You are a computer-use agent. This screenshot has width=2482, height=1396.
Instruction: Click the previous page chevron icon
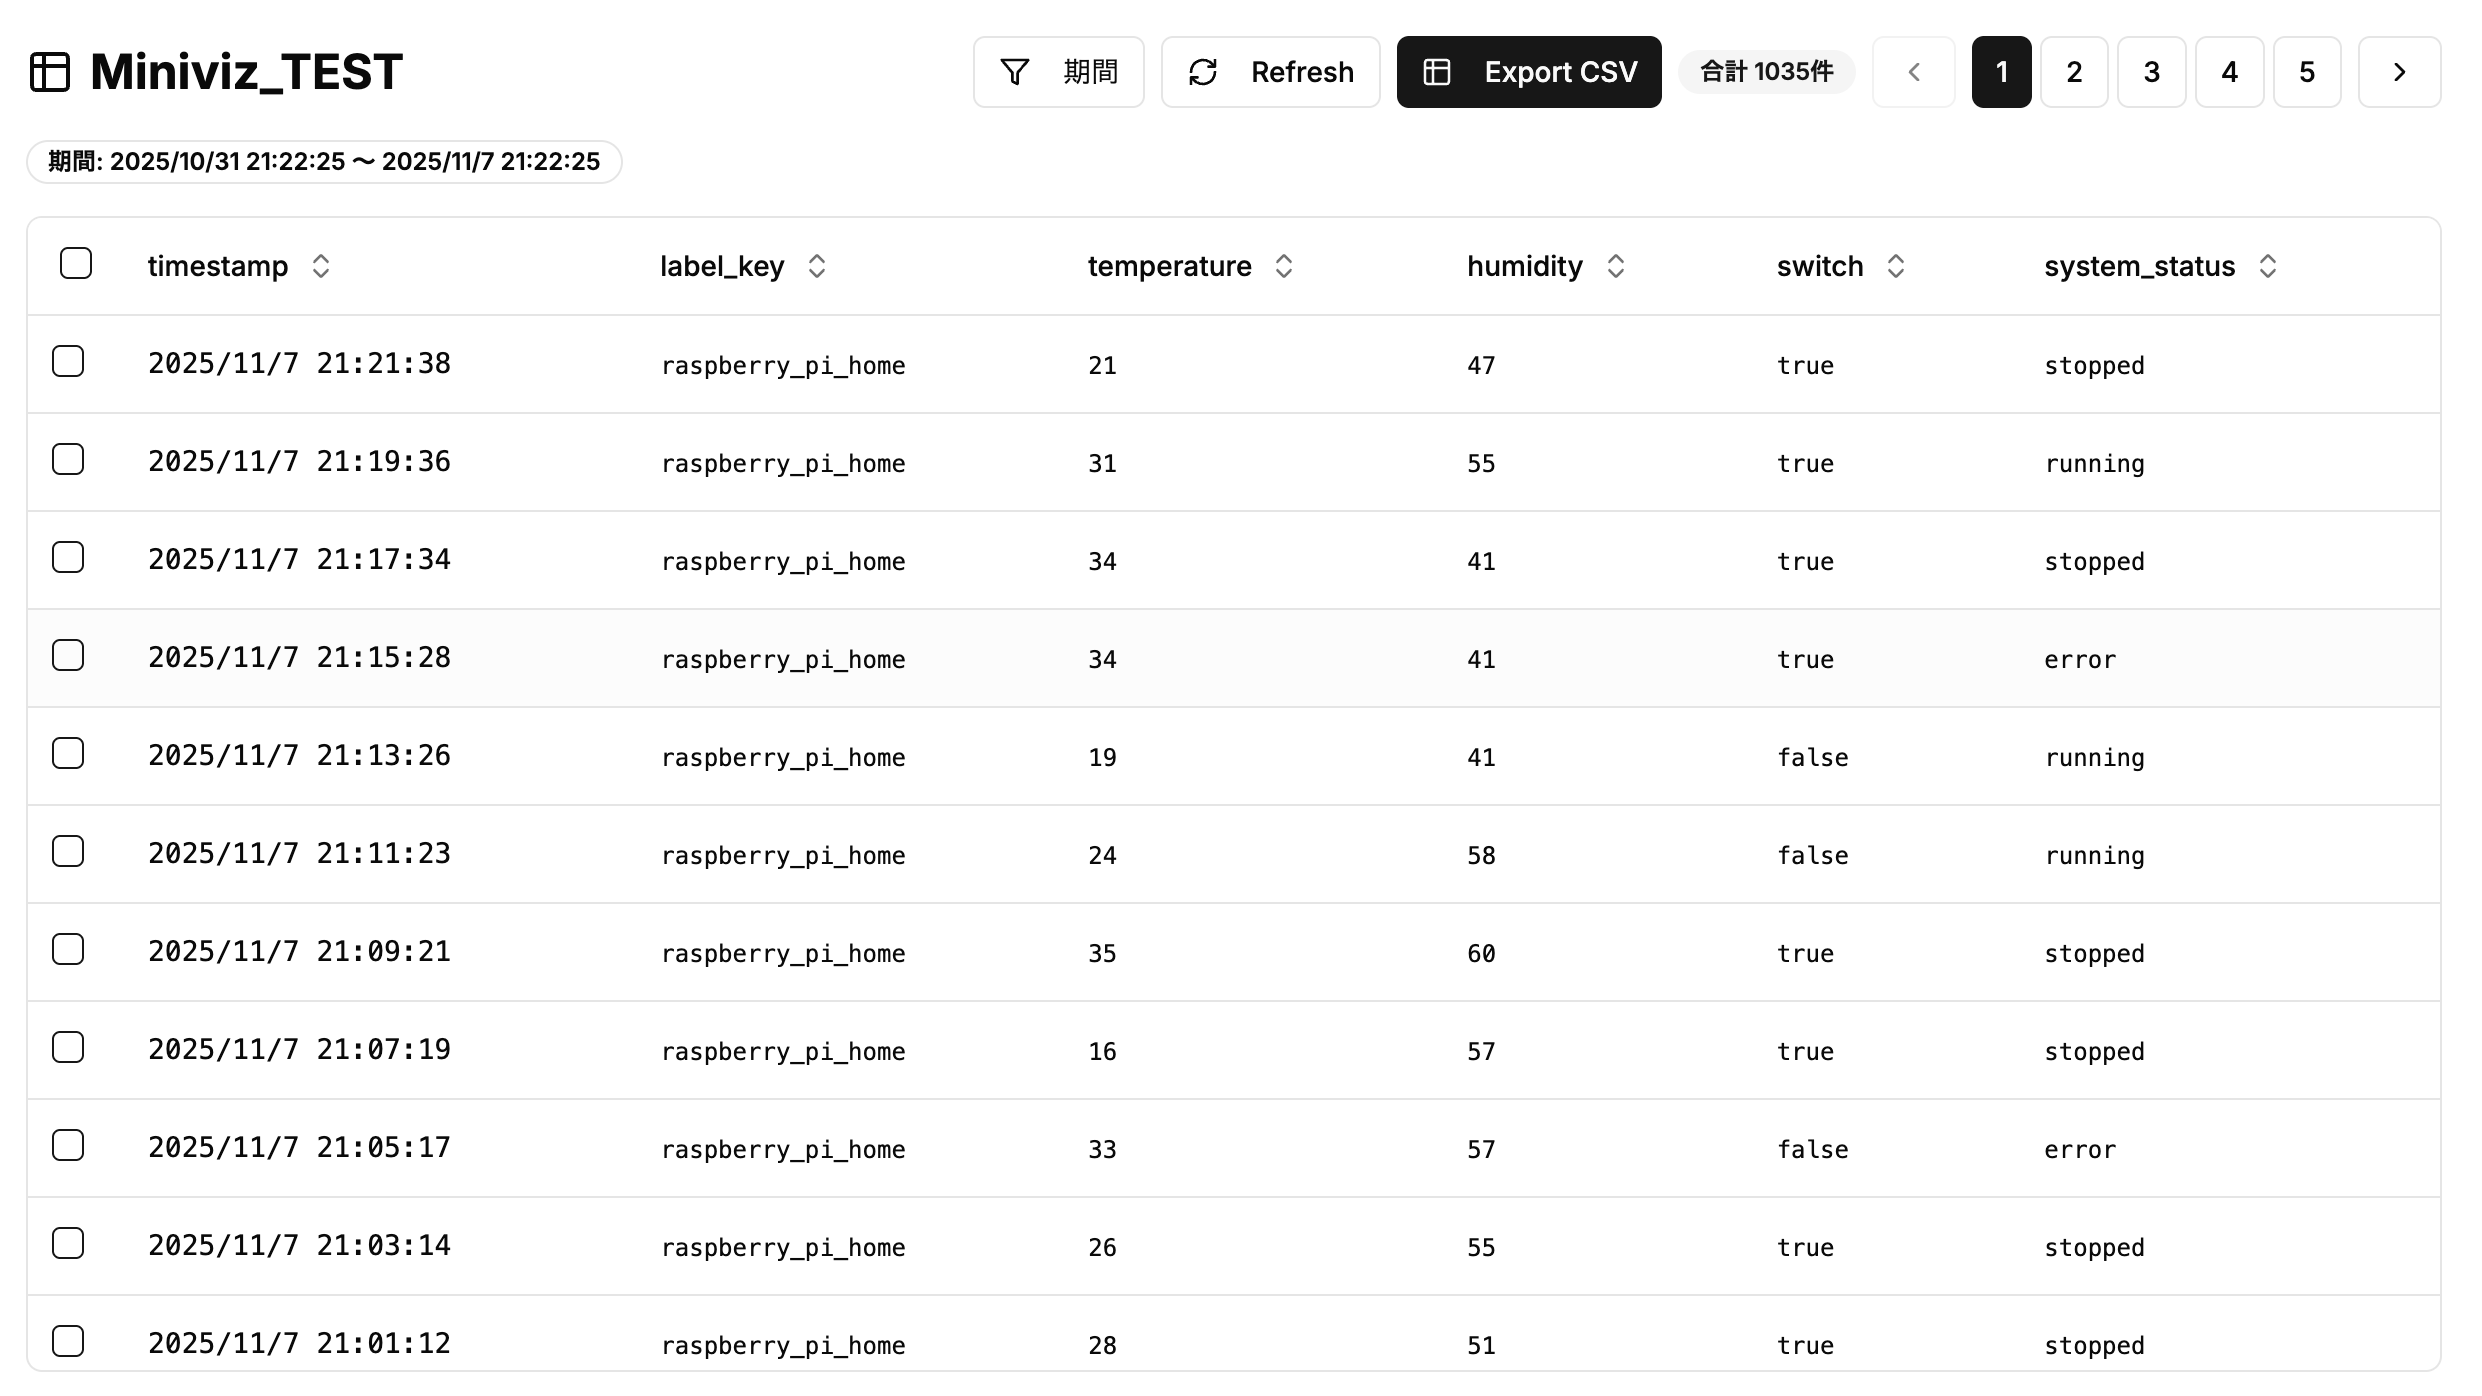[1913, 71]
